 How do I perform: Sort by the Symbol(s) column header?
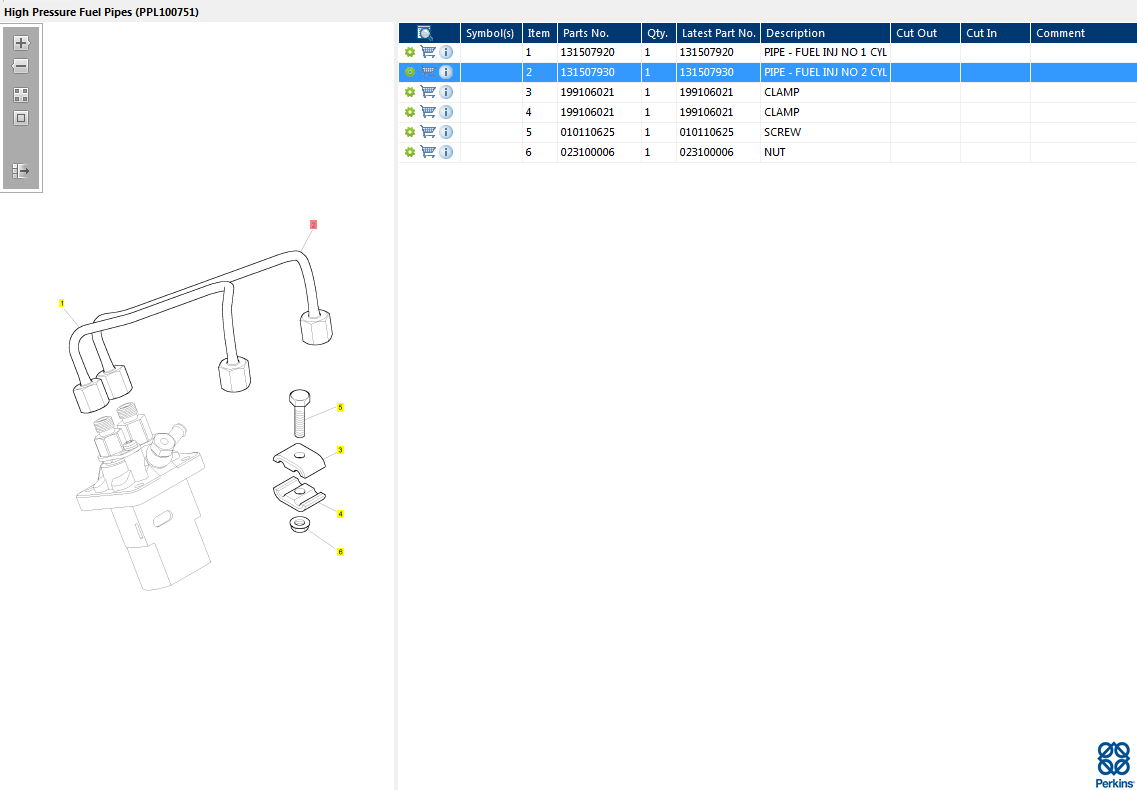491,33
